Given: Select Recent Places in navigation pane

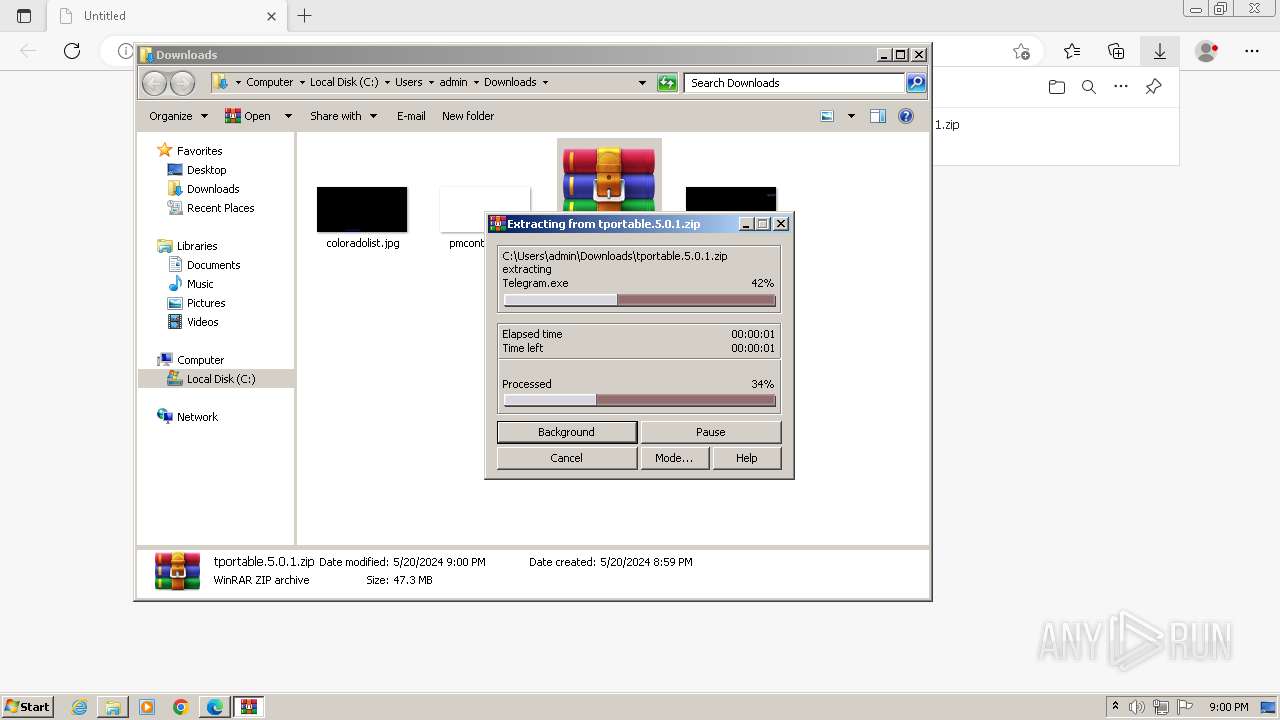Looking at the screenshot, I should tap(220, 208).
